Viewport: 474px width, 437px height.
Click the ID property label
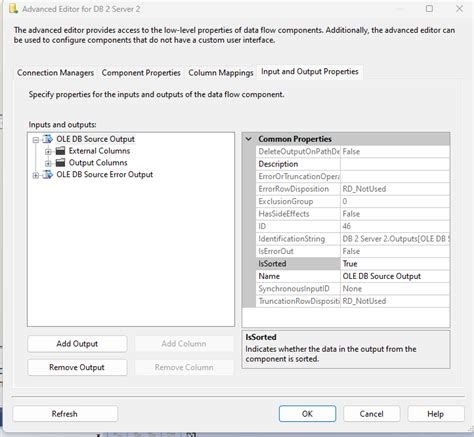coord(298,226)
